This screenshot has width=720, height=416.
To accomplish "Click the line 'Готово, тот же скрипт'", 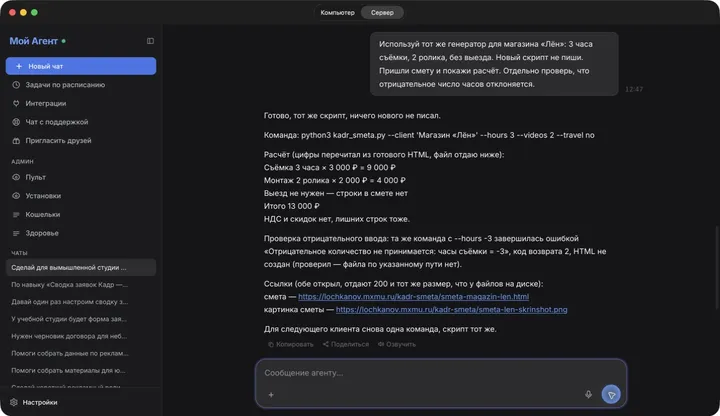I will [352, 116].
